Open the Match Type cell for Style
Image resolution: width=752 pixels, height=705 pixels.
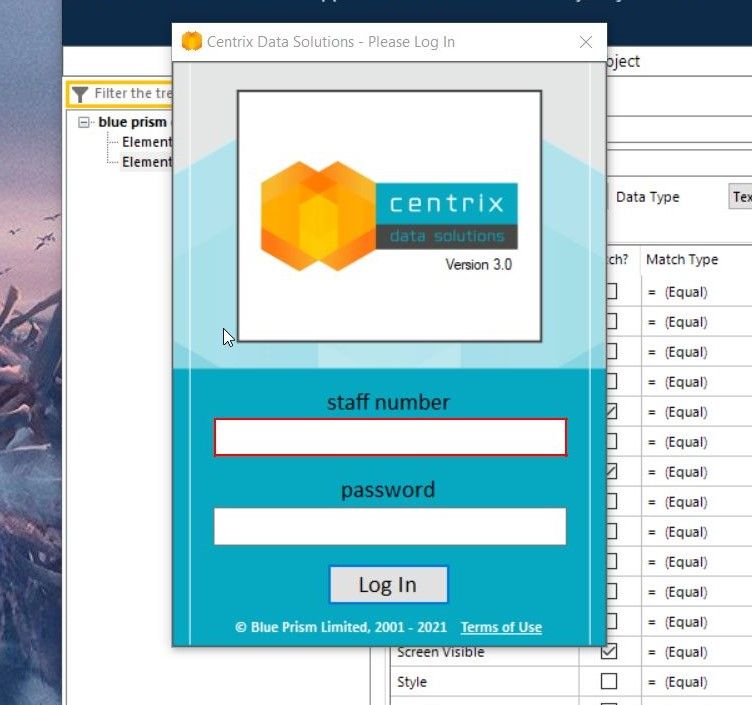(x=696, y=682)
